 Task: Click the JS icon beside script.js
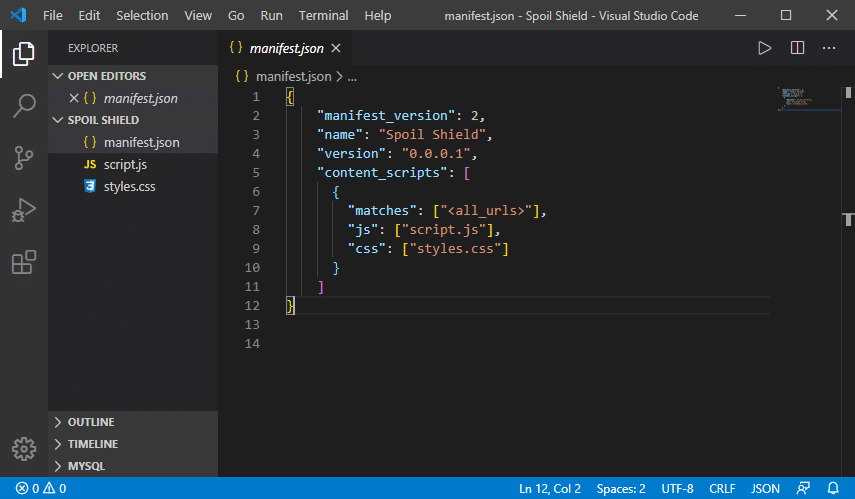(90, 164)
